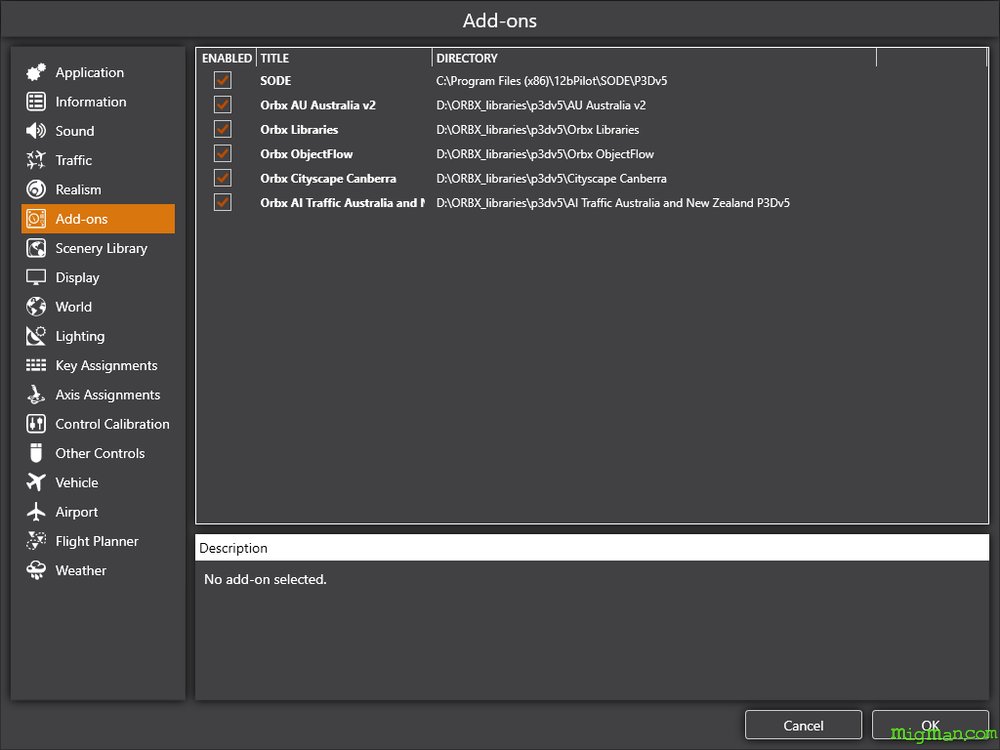Click the Flight Planner route icon

pos(36,541)
